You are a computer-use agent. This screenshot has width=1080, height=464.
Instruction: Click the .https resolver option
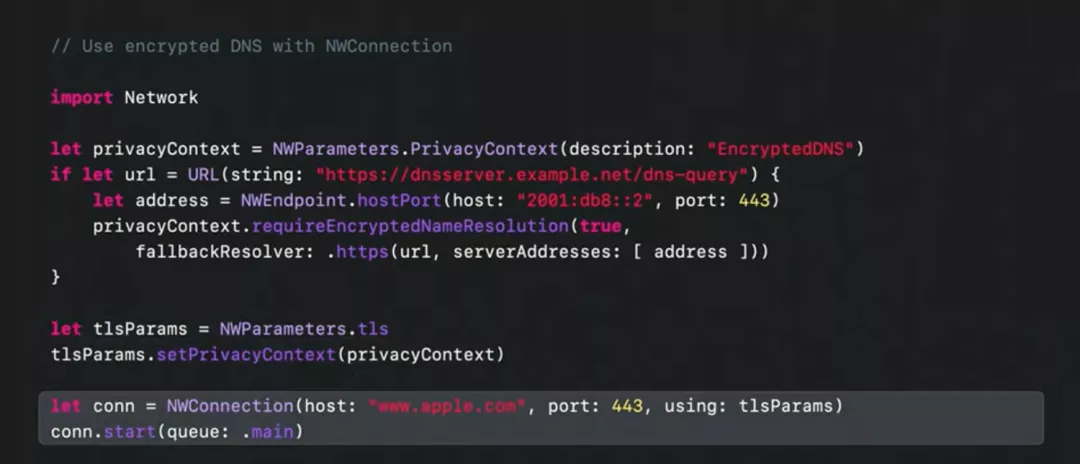(x=358, y=252)
